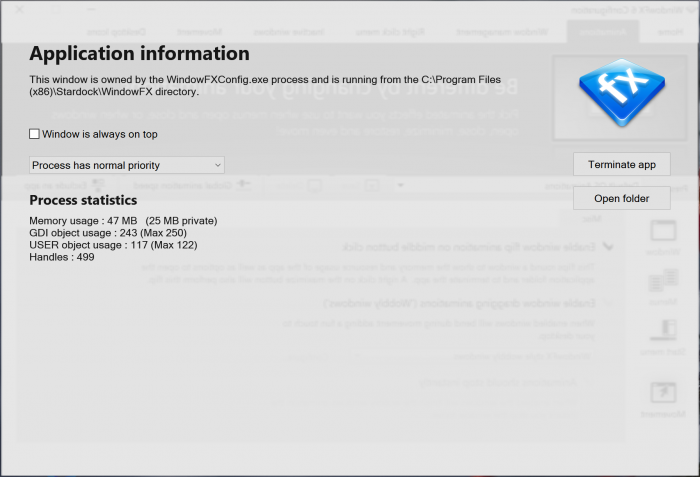This screenshot has width=700, height=477.
Task: Click the Memory usage : 47 MB line
Action: 123,221
